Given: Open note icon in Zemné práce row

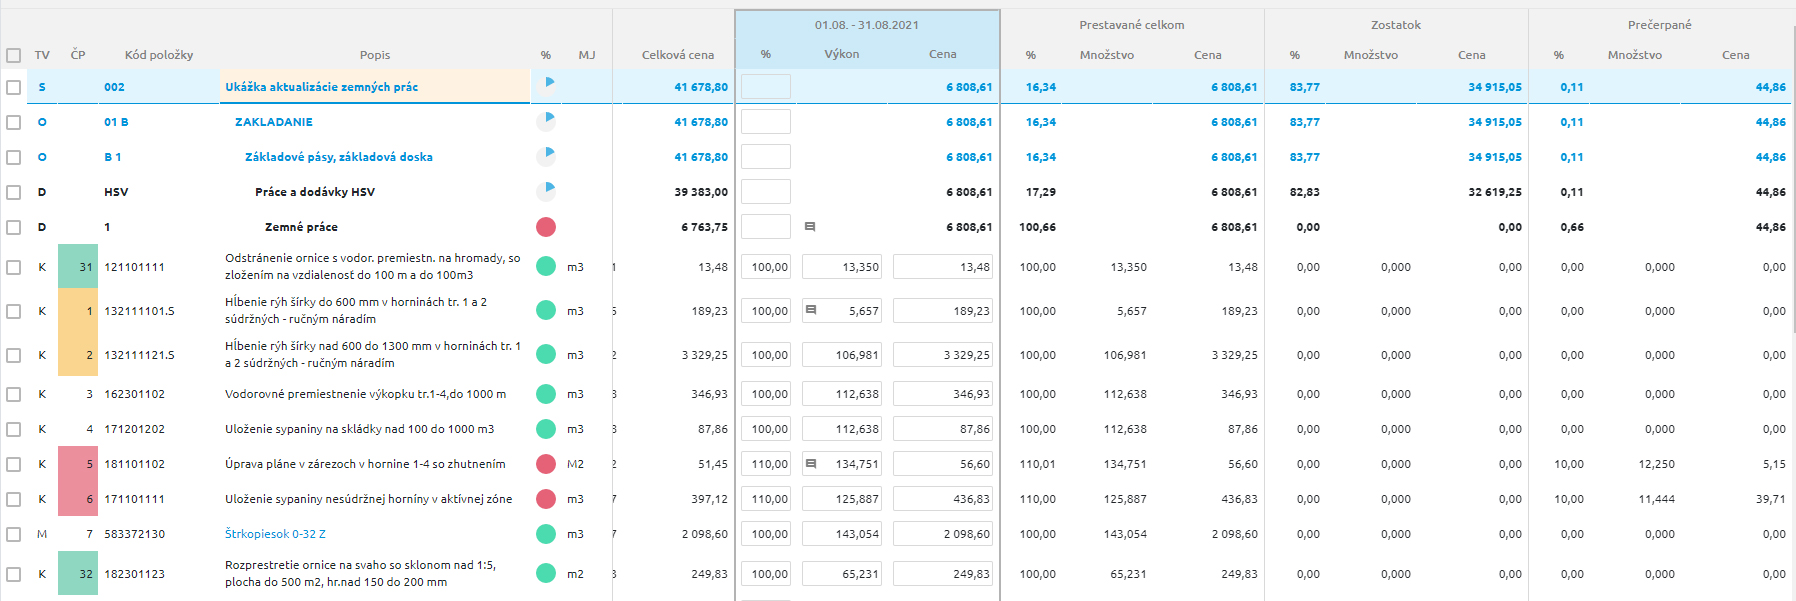Looking at the screenshot, I should click(x=810, y=227).
